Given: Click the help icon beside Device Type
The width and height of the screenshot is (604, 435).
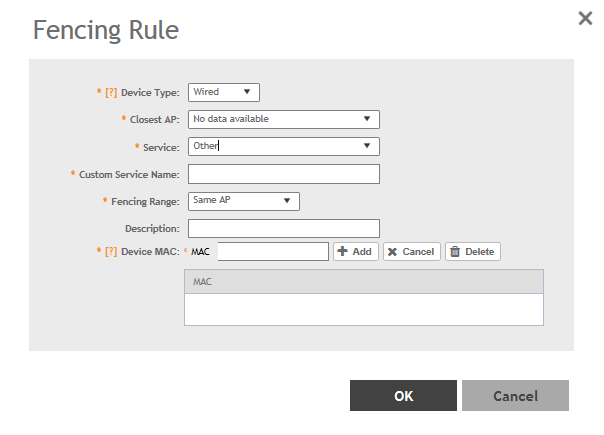Looking at the screenshot, I should (111, 92).
